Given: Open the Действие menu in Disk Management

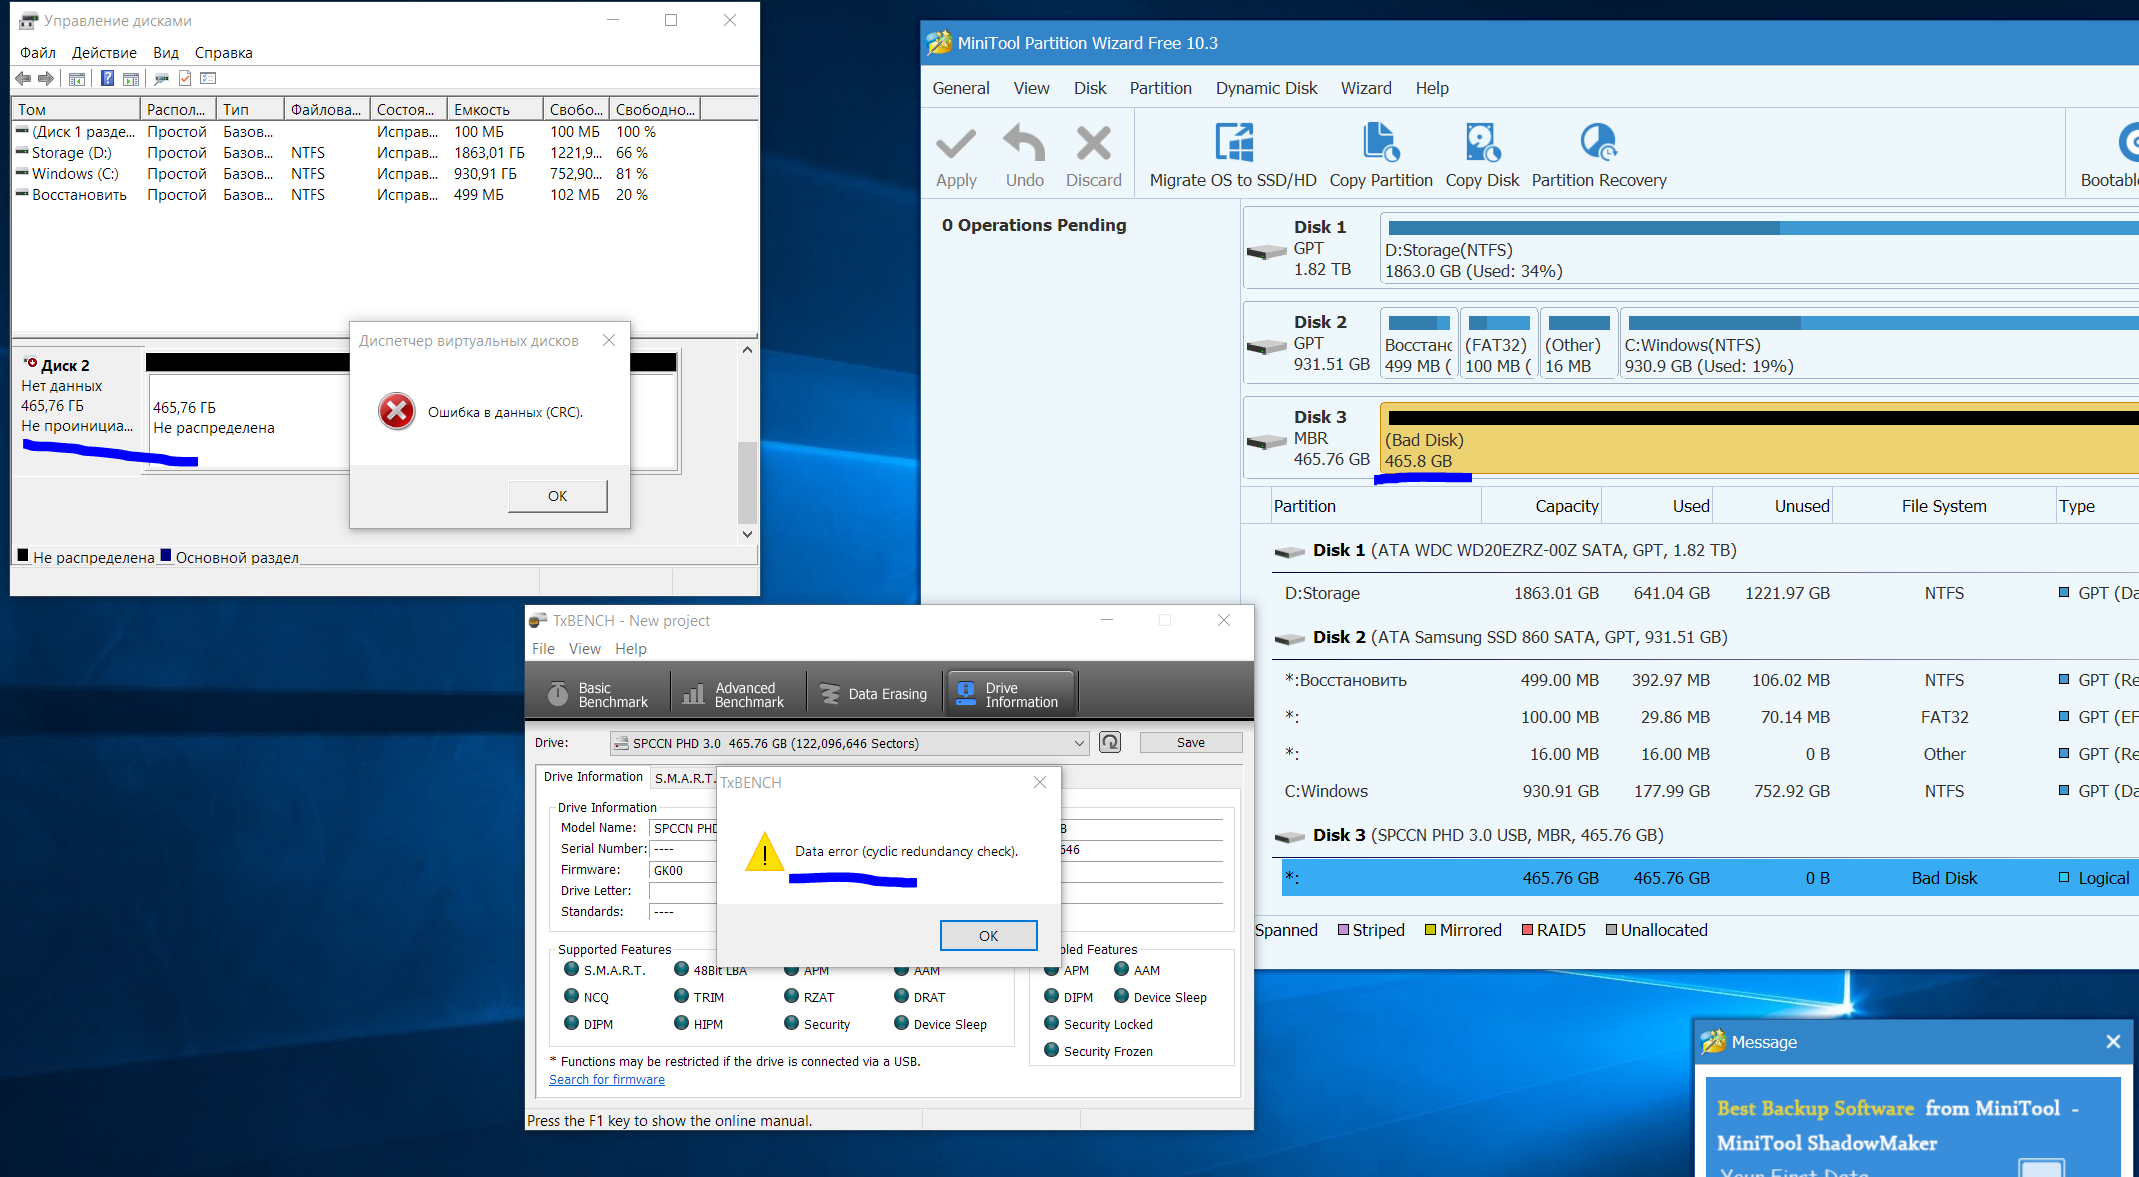Looking at the screenshot, I should (104, 52).
